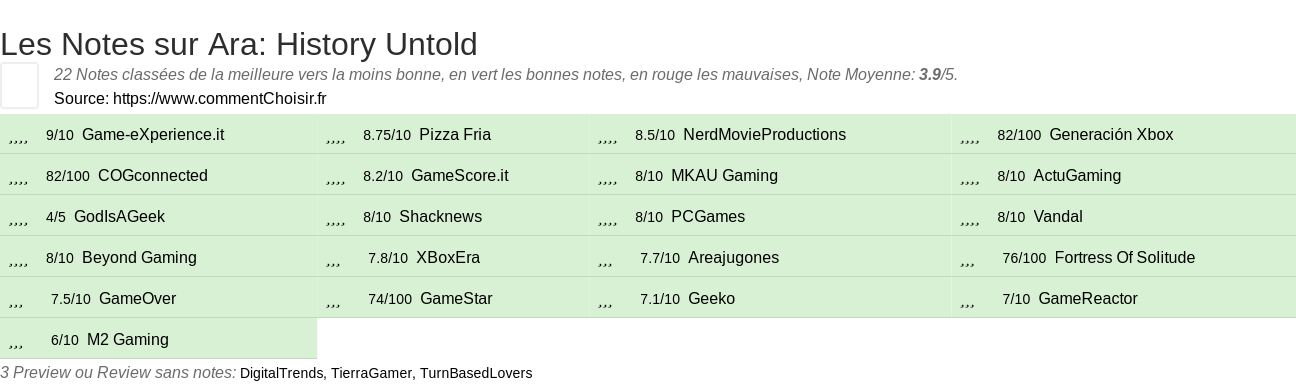Click the Shacknews review link
This screenshot has height=384, width=1296.
(x=440, y=217)
